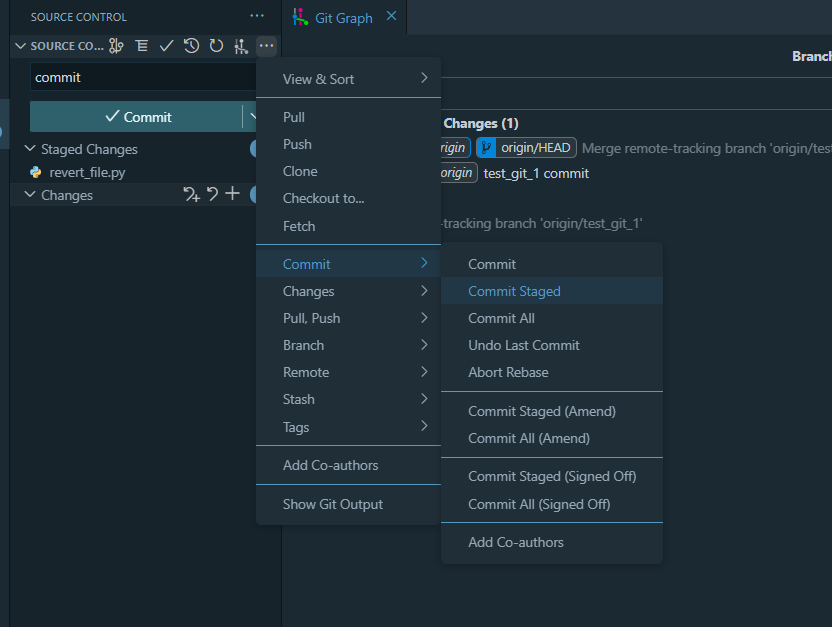The image size is (832, 627).
Task: Click the origin/HEAD branch icon
Action: [x=486, y=147]
